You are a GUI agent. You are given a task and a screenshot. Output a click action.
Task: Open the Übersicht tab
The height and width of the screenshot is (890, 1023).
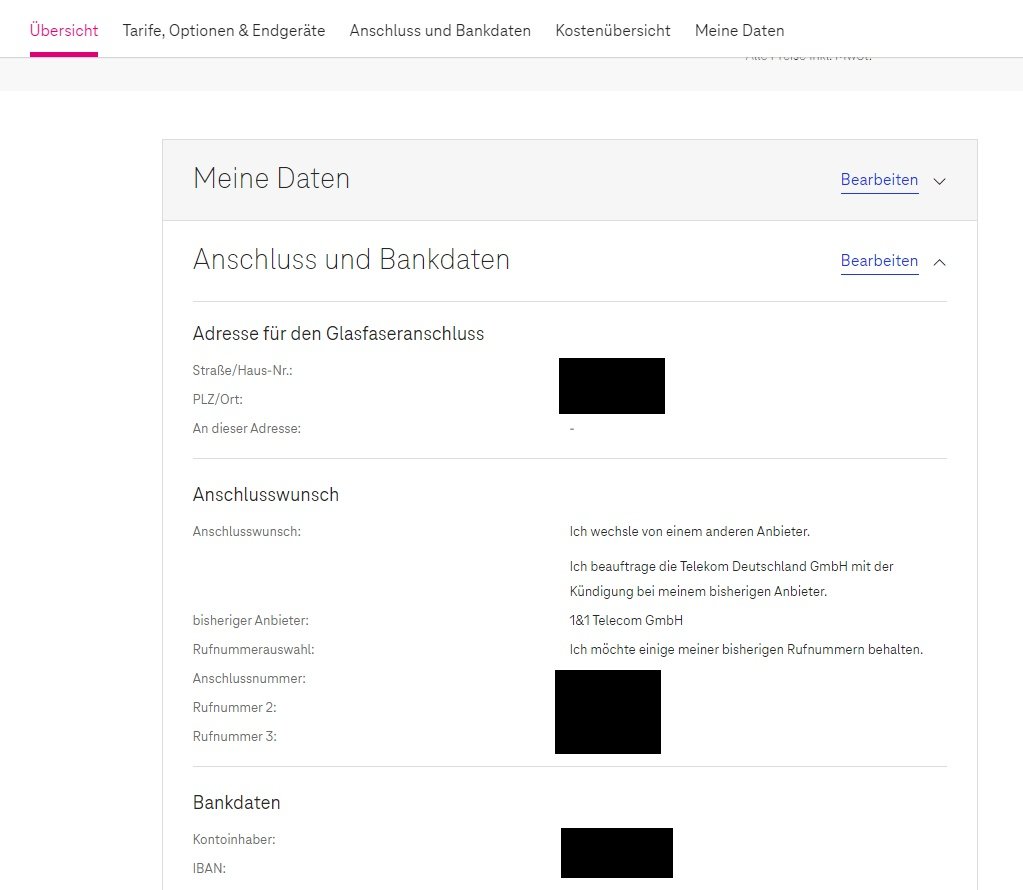64,31
